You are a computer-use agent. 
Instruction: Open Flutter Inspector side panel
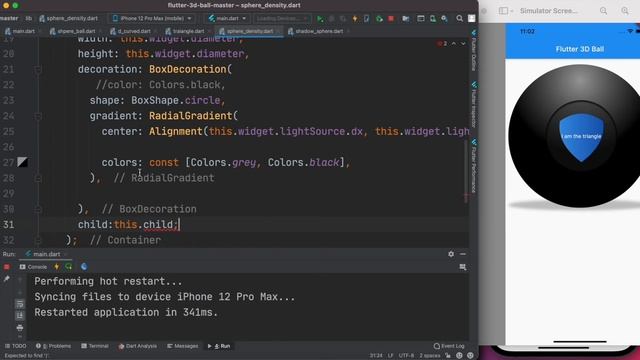(x=473, y=104)
